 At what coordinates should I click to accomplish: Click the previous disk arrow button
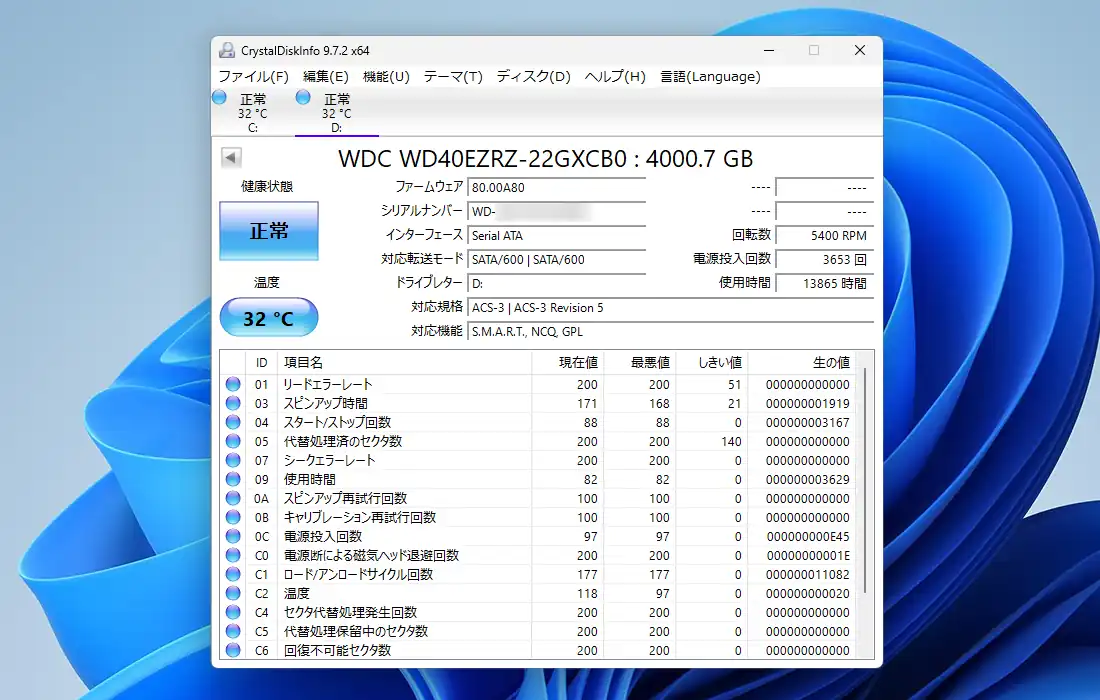(x=231, y=158)
